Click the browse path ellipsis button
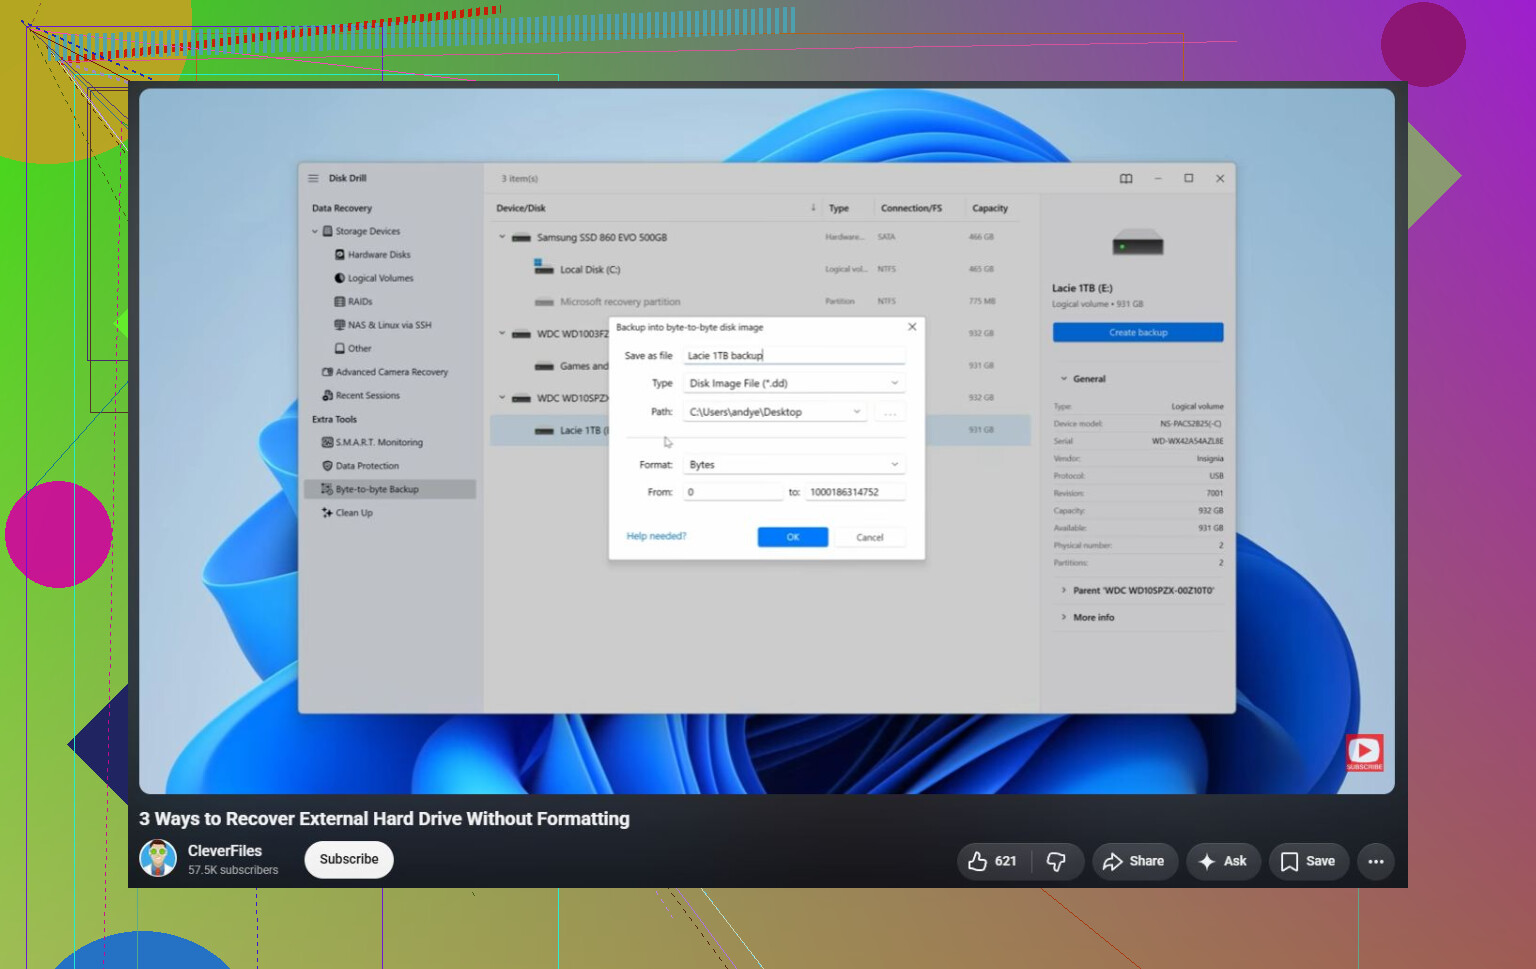The image size is (1536, 969). coord(890,412)
